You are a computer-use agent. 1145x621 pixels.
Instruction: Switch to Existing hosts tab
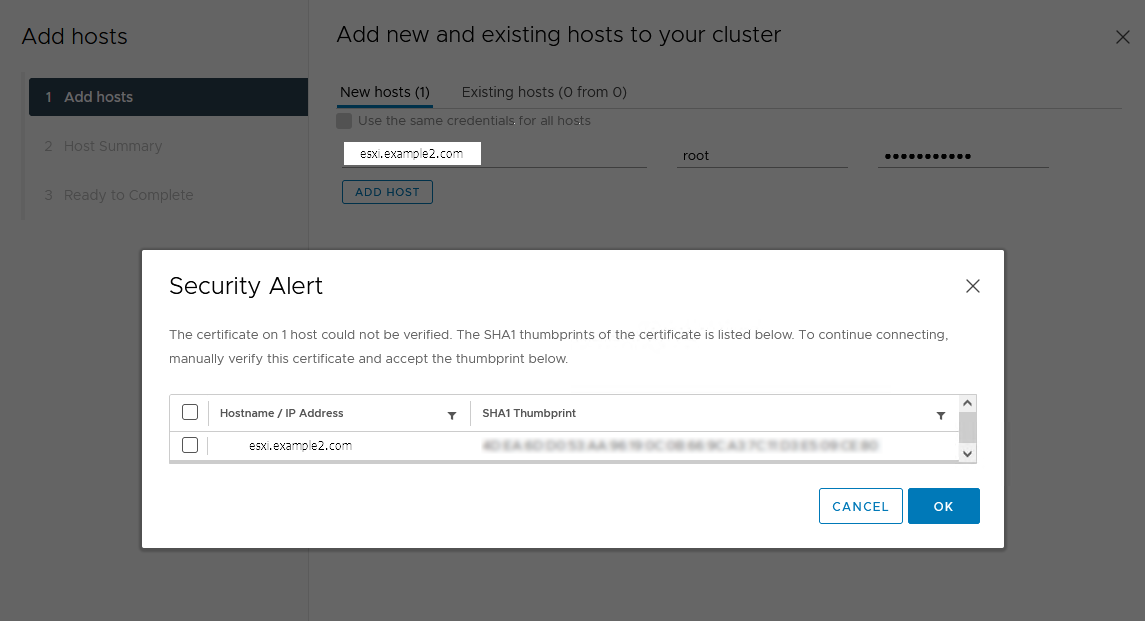tap(544, 92)
